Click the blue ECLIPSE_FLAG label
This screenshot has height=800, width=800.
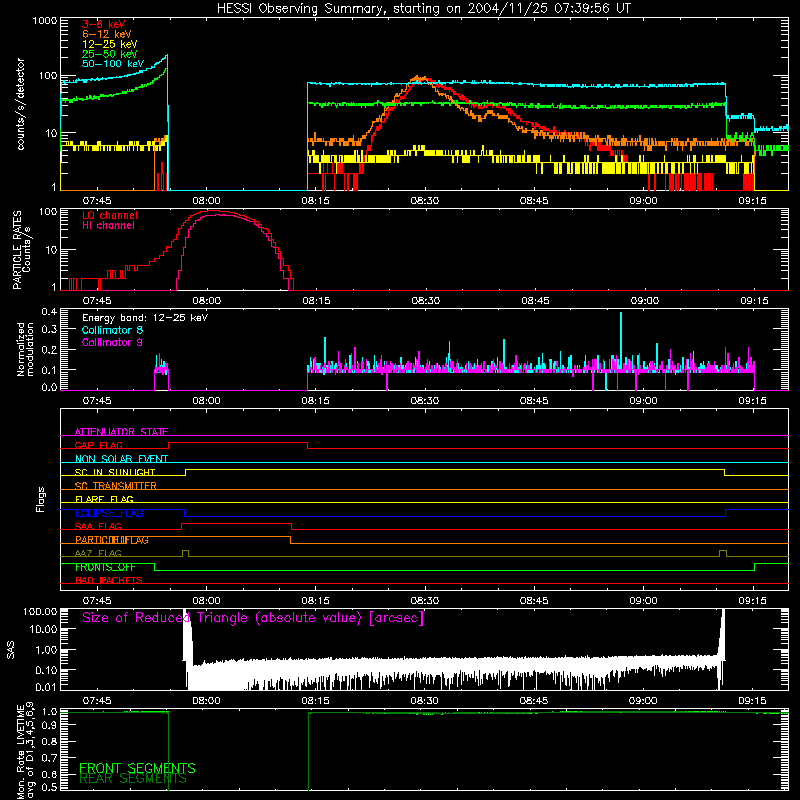(x=109, y=513)
